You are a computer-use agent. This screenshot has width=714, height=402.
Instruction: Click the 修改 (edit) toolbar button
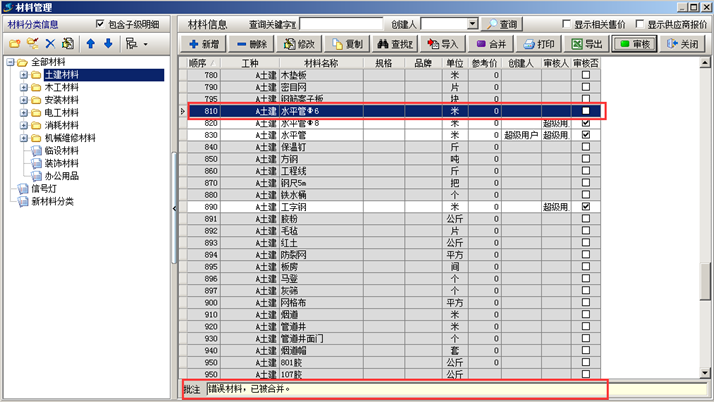(x=299, y=45)
